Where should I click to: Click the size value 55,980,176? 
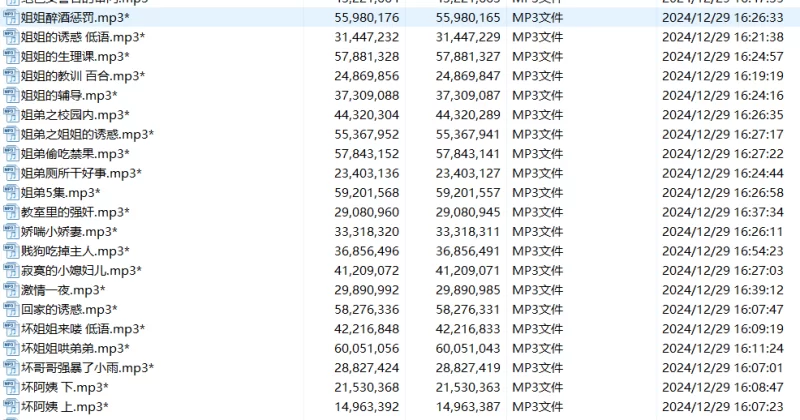point(367,18)
